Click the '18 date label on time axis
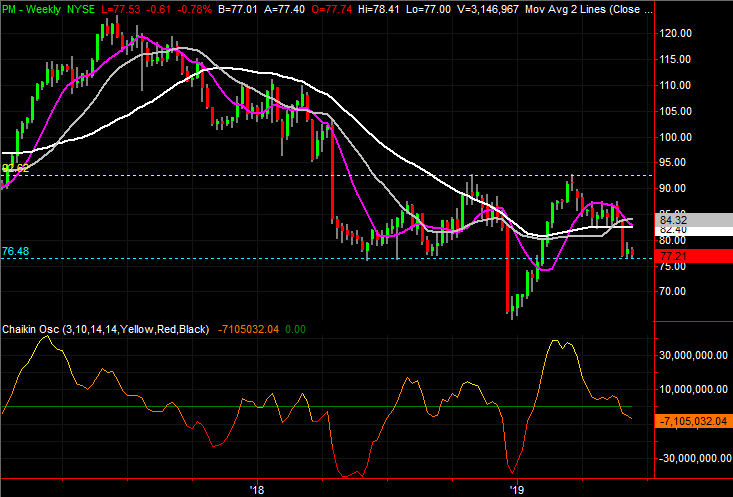This screenshot has width=733, height=497. (x=256, y=489)
